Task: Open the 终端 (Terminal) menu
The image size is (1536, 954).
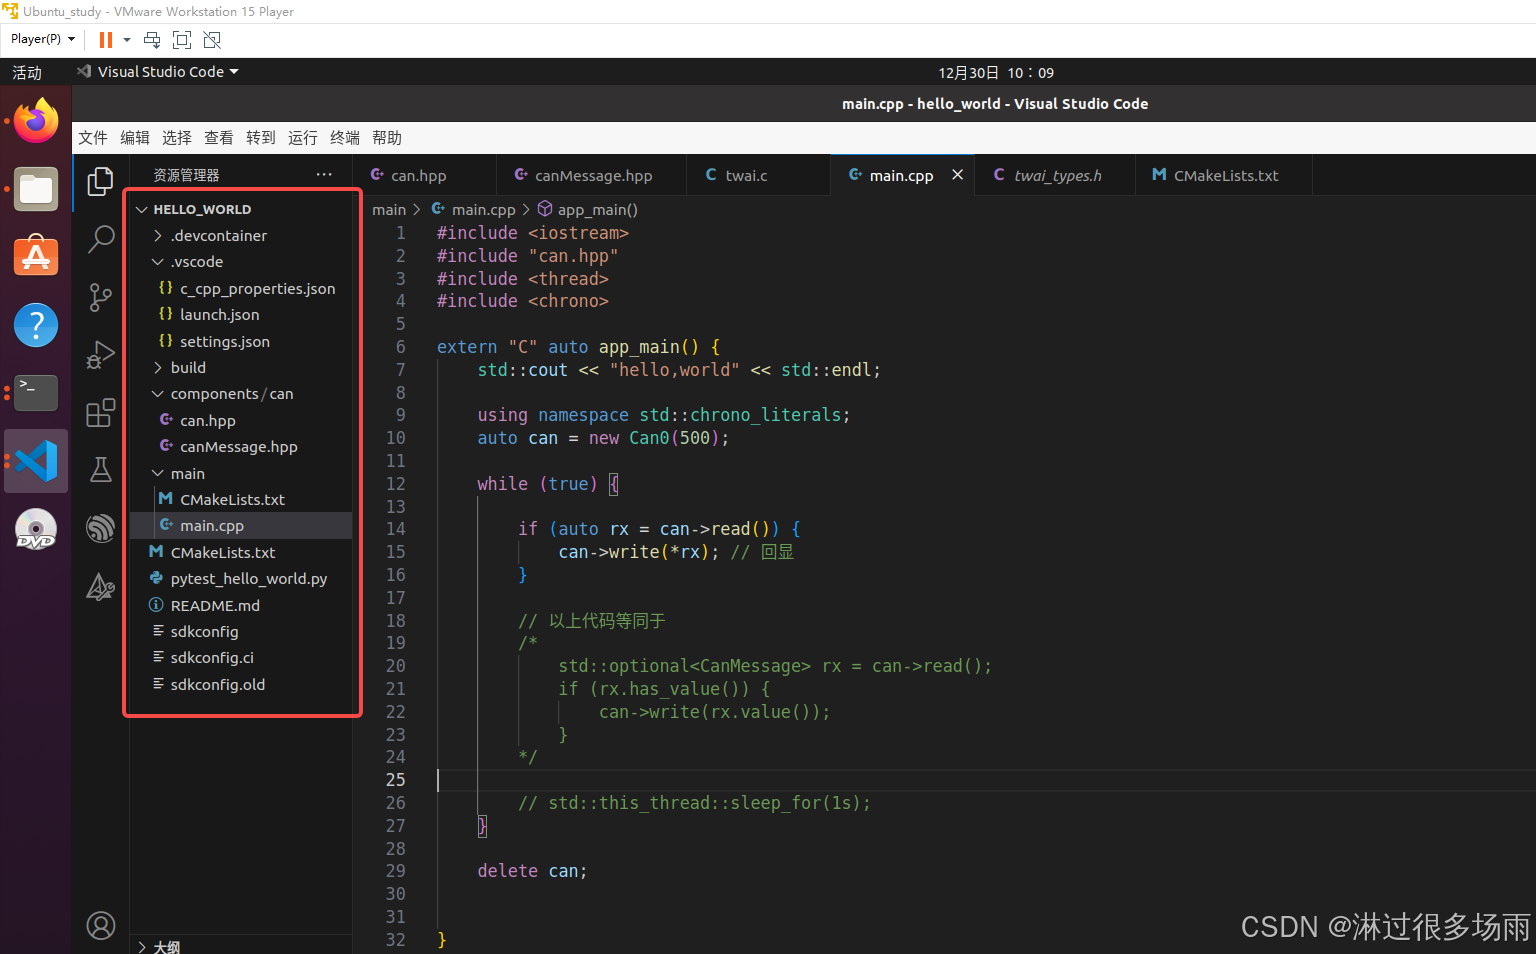Action: pos(345,138)
